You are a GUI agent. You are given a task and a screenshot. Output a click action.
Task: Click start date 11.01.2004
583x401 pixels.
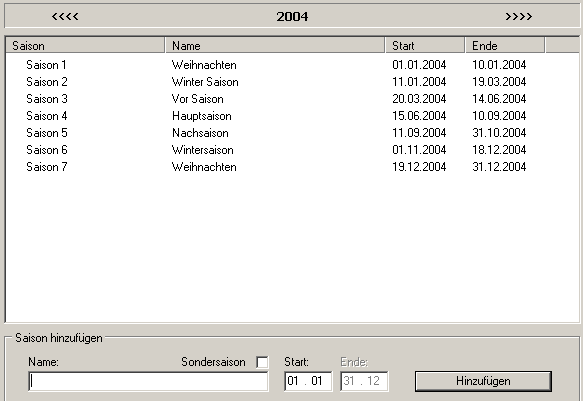419,82
